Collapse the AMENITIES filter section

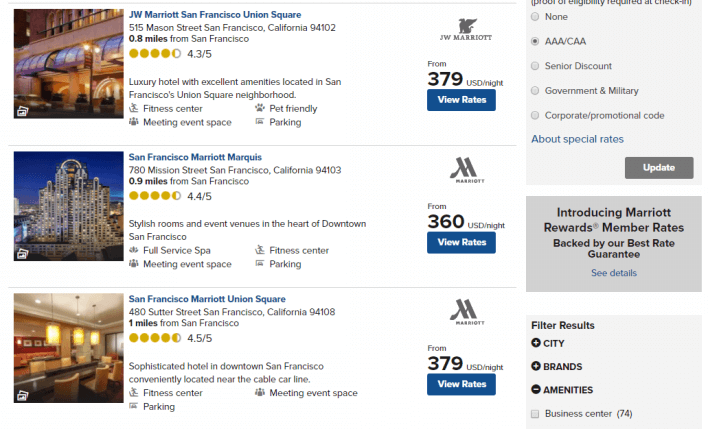click(536, 390)
